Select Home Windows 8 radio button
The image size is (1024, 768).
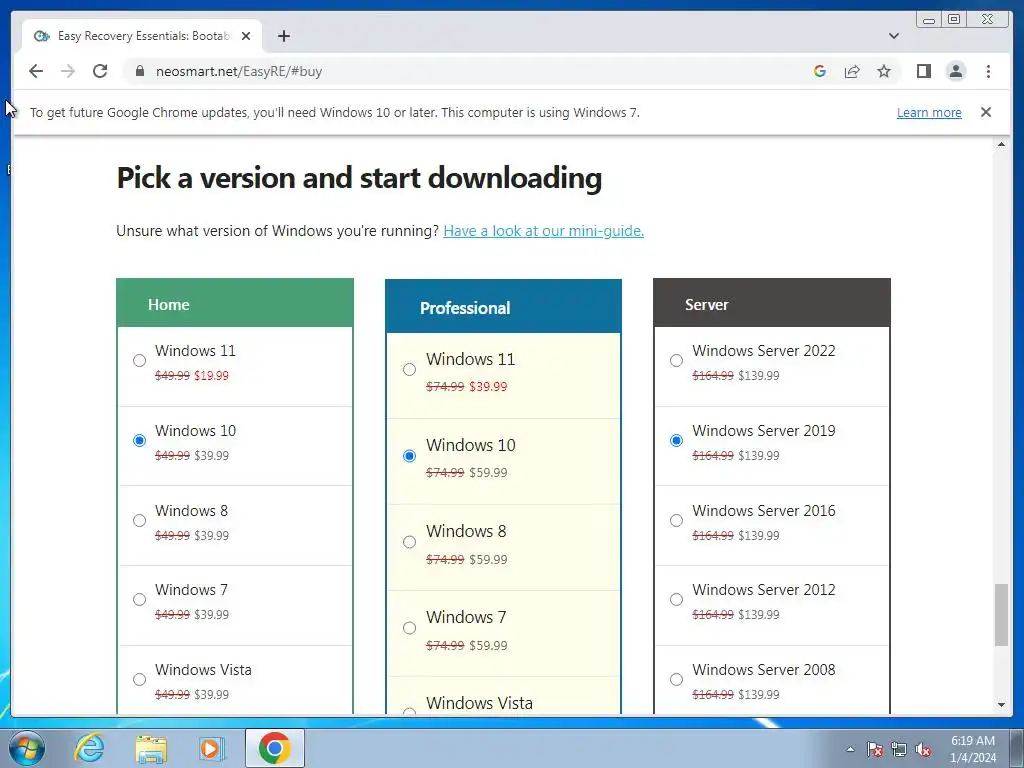[139, 520]
